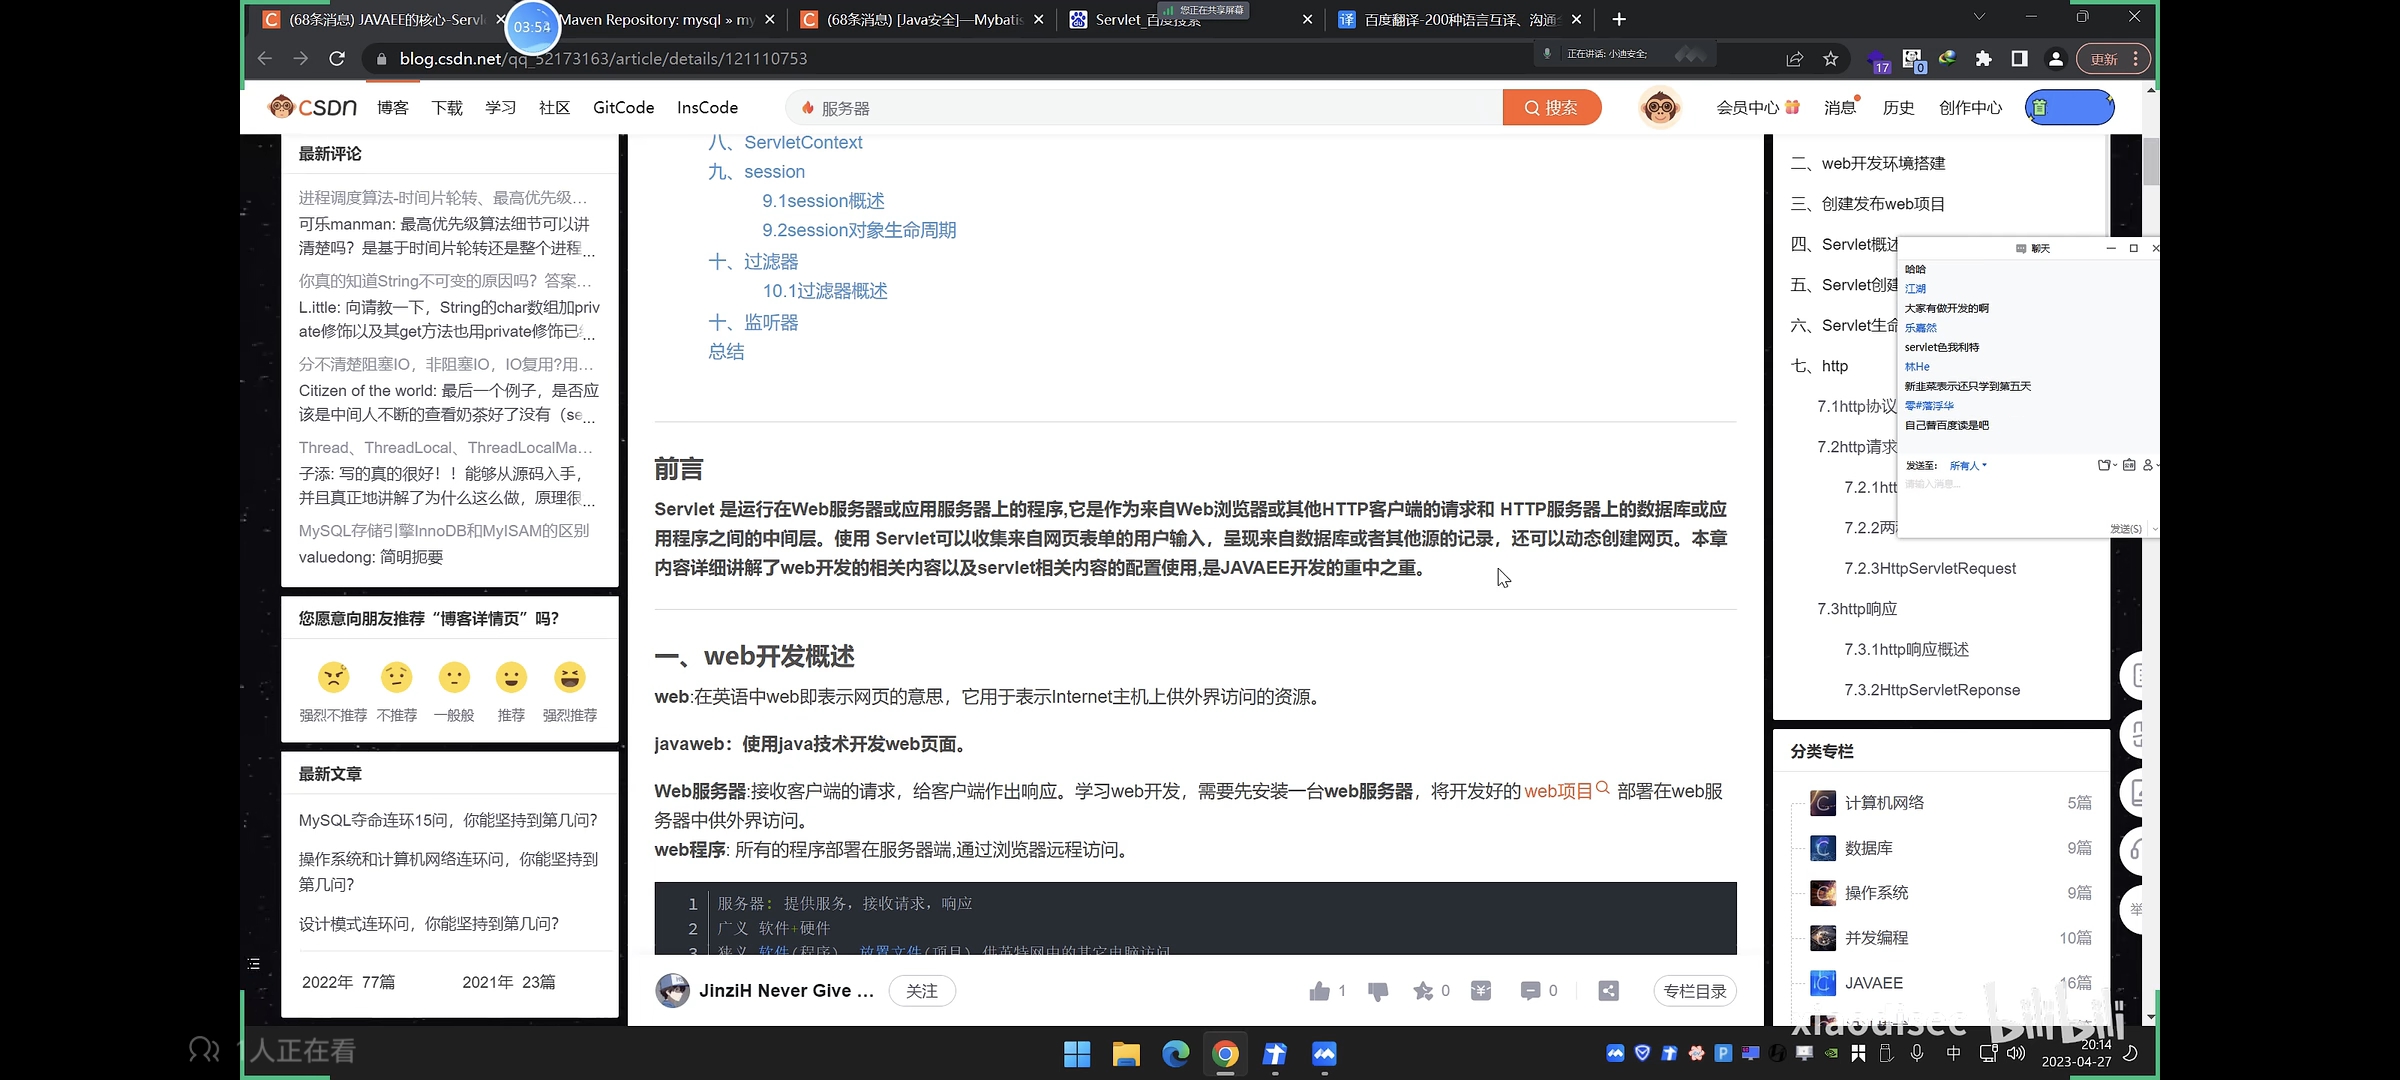Open the 下载 menu in CSDN header
Screen dimensions: 2400x1080
[447, 107]
